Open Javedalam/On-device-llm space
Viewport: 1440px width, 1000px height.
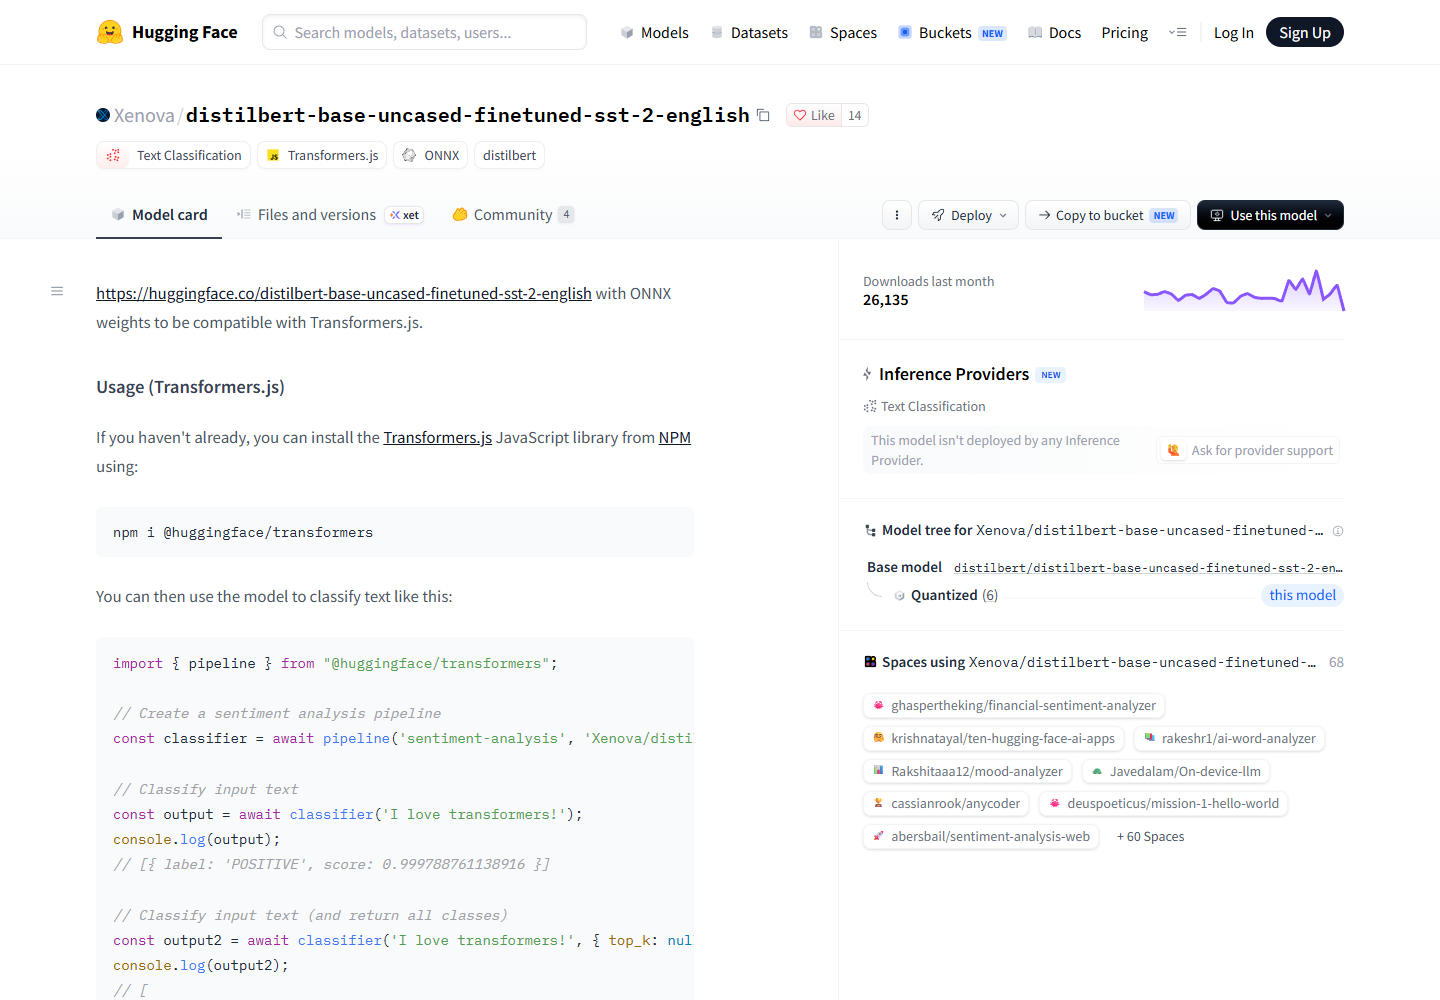(x=1176, y=772)
